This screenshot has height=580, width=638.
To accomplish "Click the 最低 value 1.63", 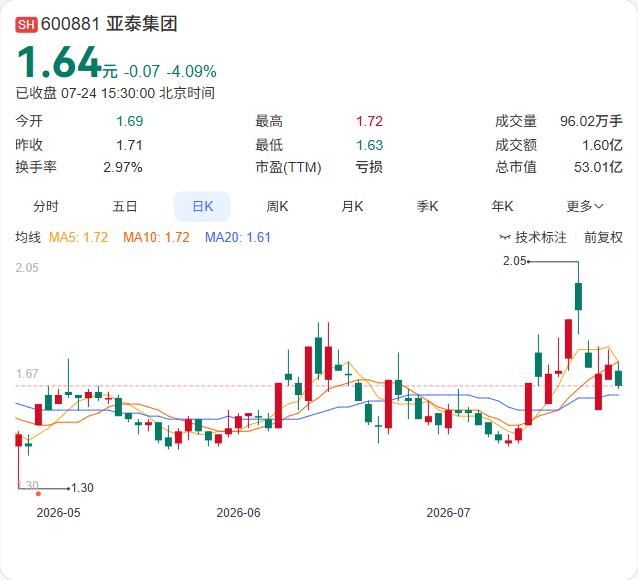I will pos(369,145).
